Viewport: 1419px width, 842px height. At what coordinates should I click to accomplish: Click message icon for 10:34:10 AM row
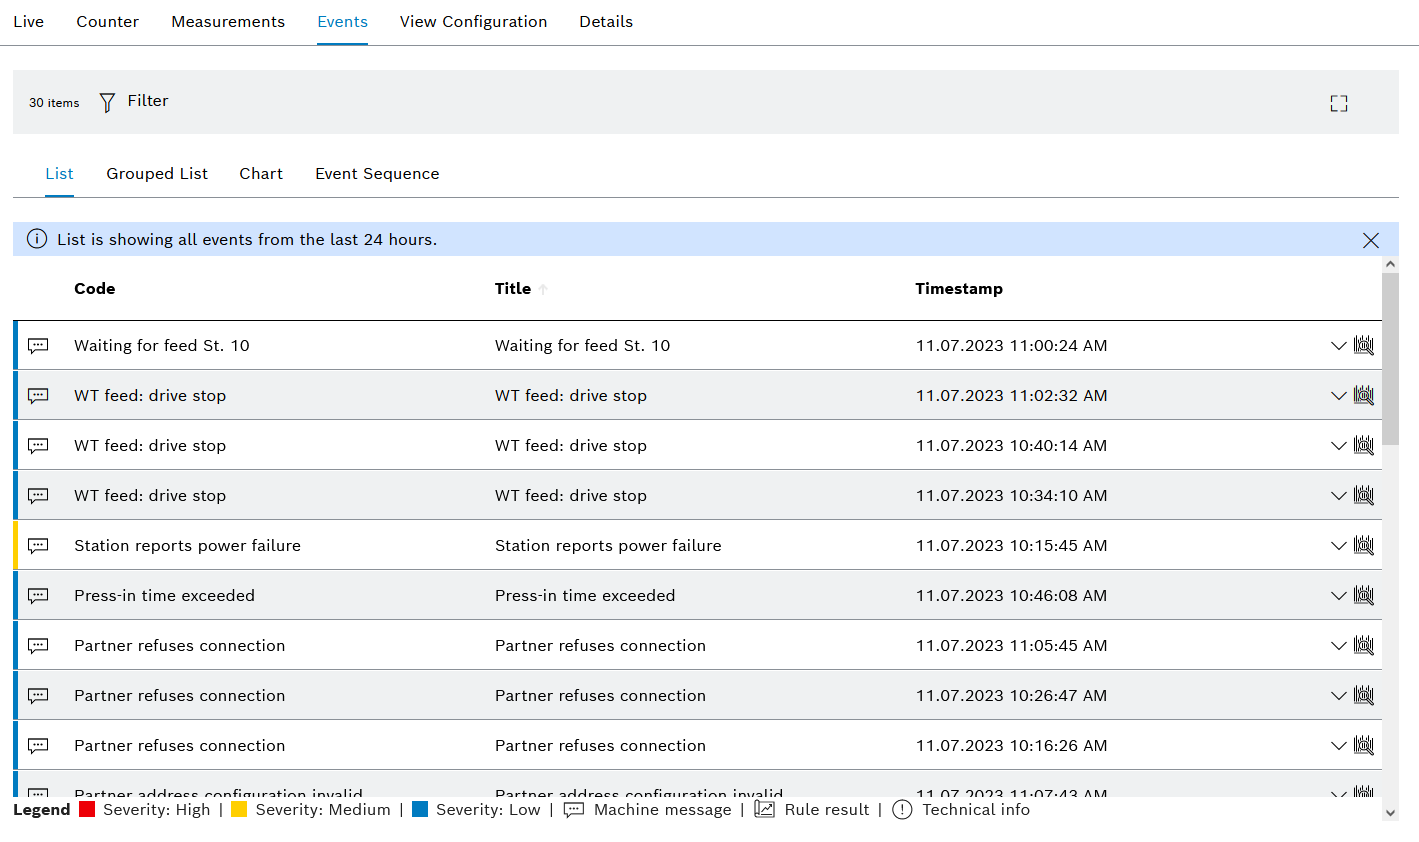click(38, 496)
